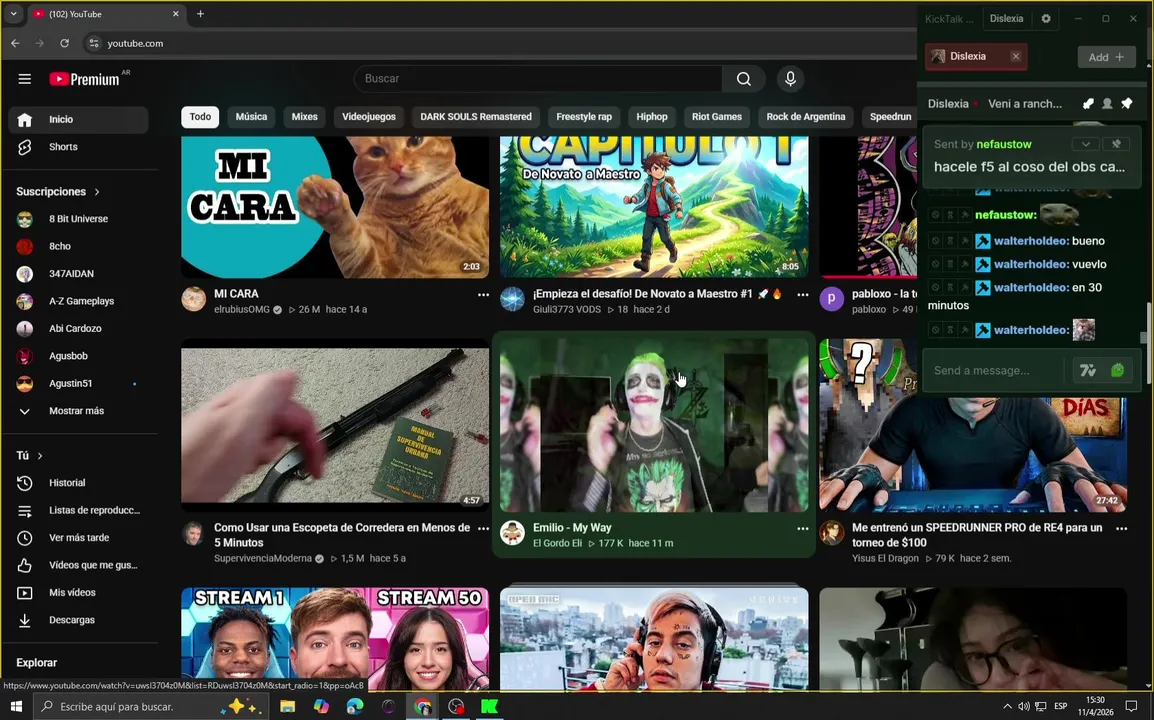Viewport: 1154px width, 720px height.
Task: Click the YouTube search field
Action: tap(538, 79)
